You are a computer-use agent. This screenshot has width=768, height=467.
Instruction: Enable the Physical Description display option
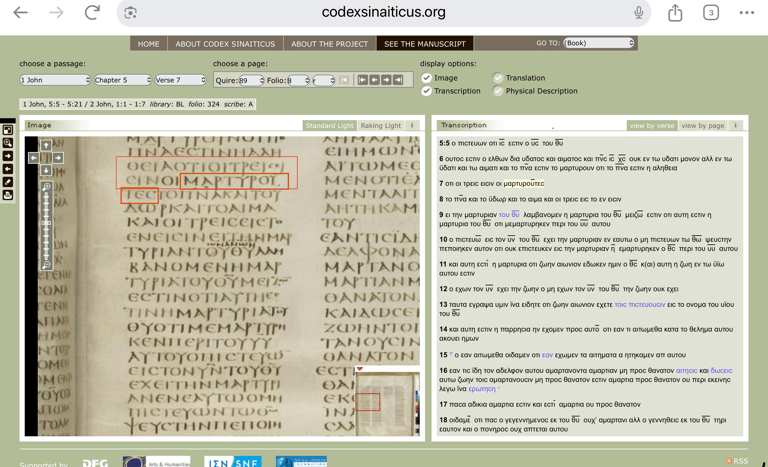pyautogui.click(x=498, y=91)
